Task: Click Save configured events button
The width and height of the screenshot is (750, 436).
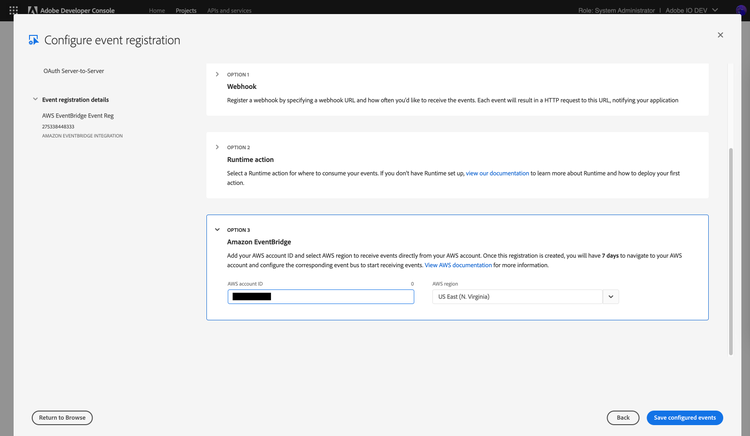Action: click(x=684, y=417)
